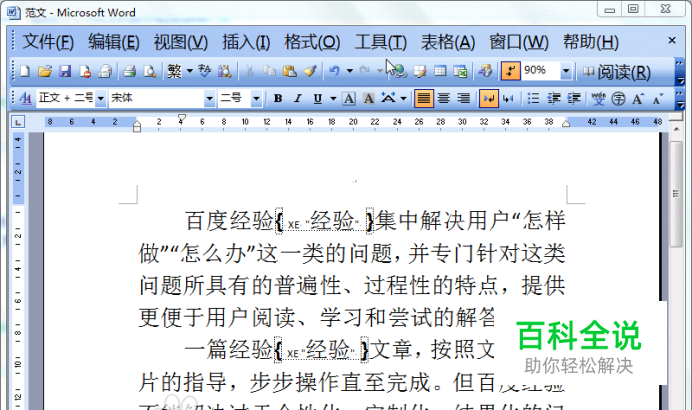Open the 视图(V) menu
The width and height of the screenshot is (692, 410).
181,42
